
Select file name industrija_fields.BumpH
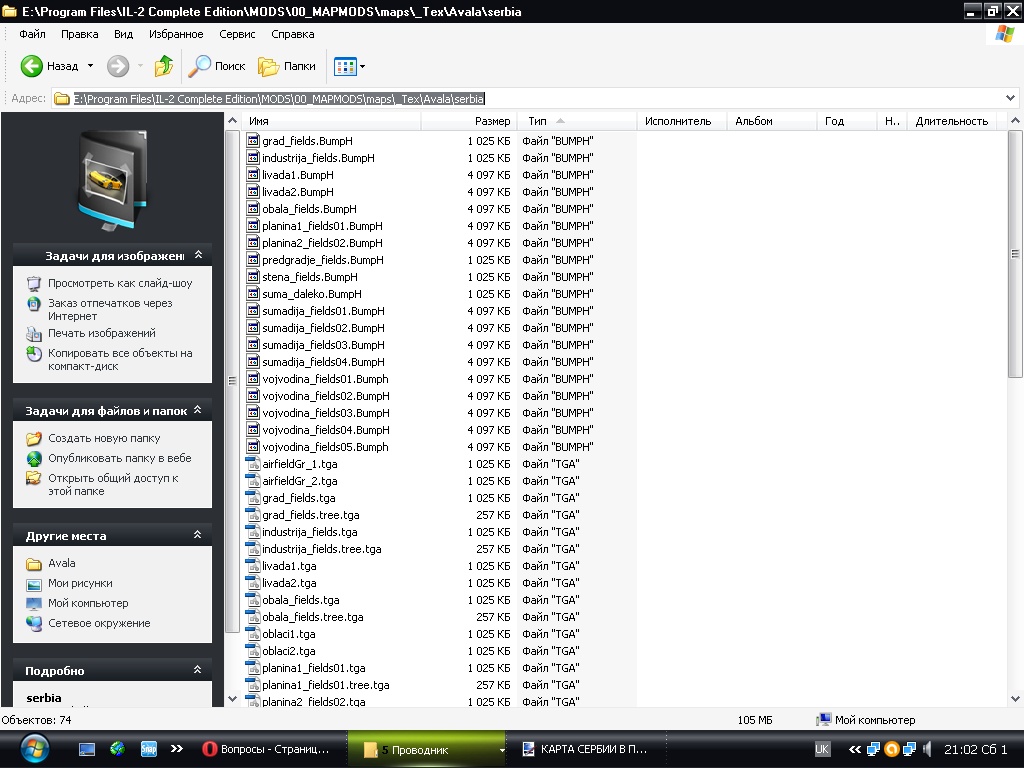pyautogui.click(x=318, y=158)
